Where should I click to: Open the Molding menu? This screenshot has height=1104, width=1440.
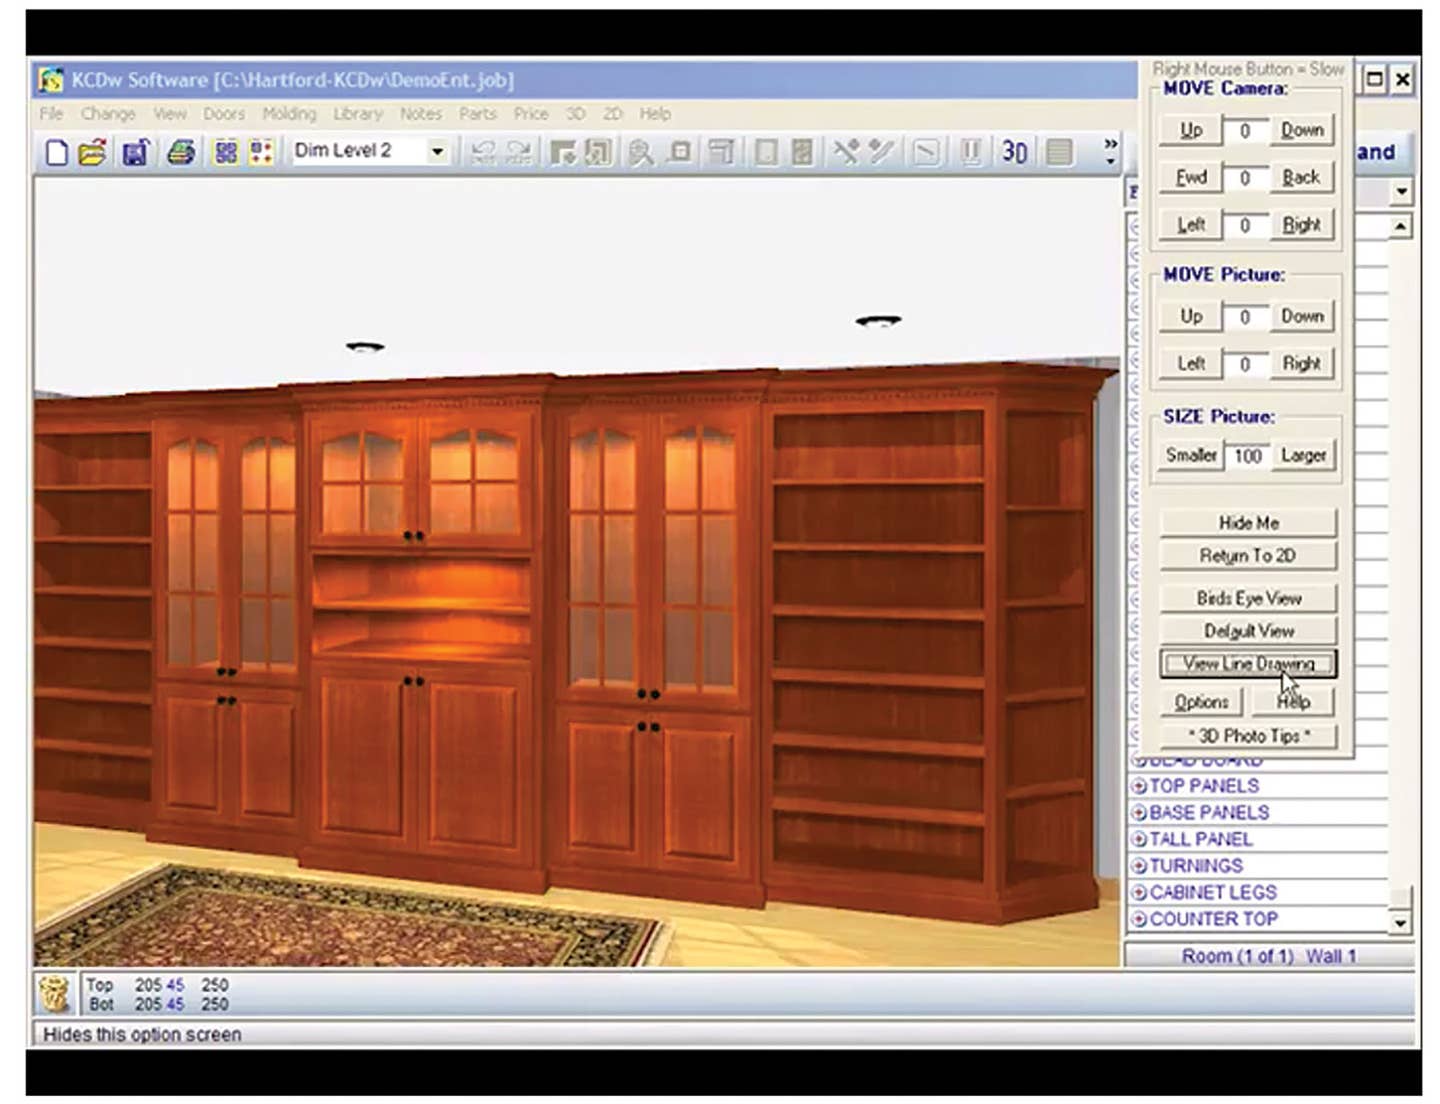point(289,113)
